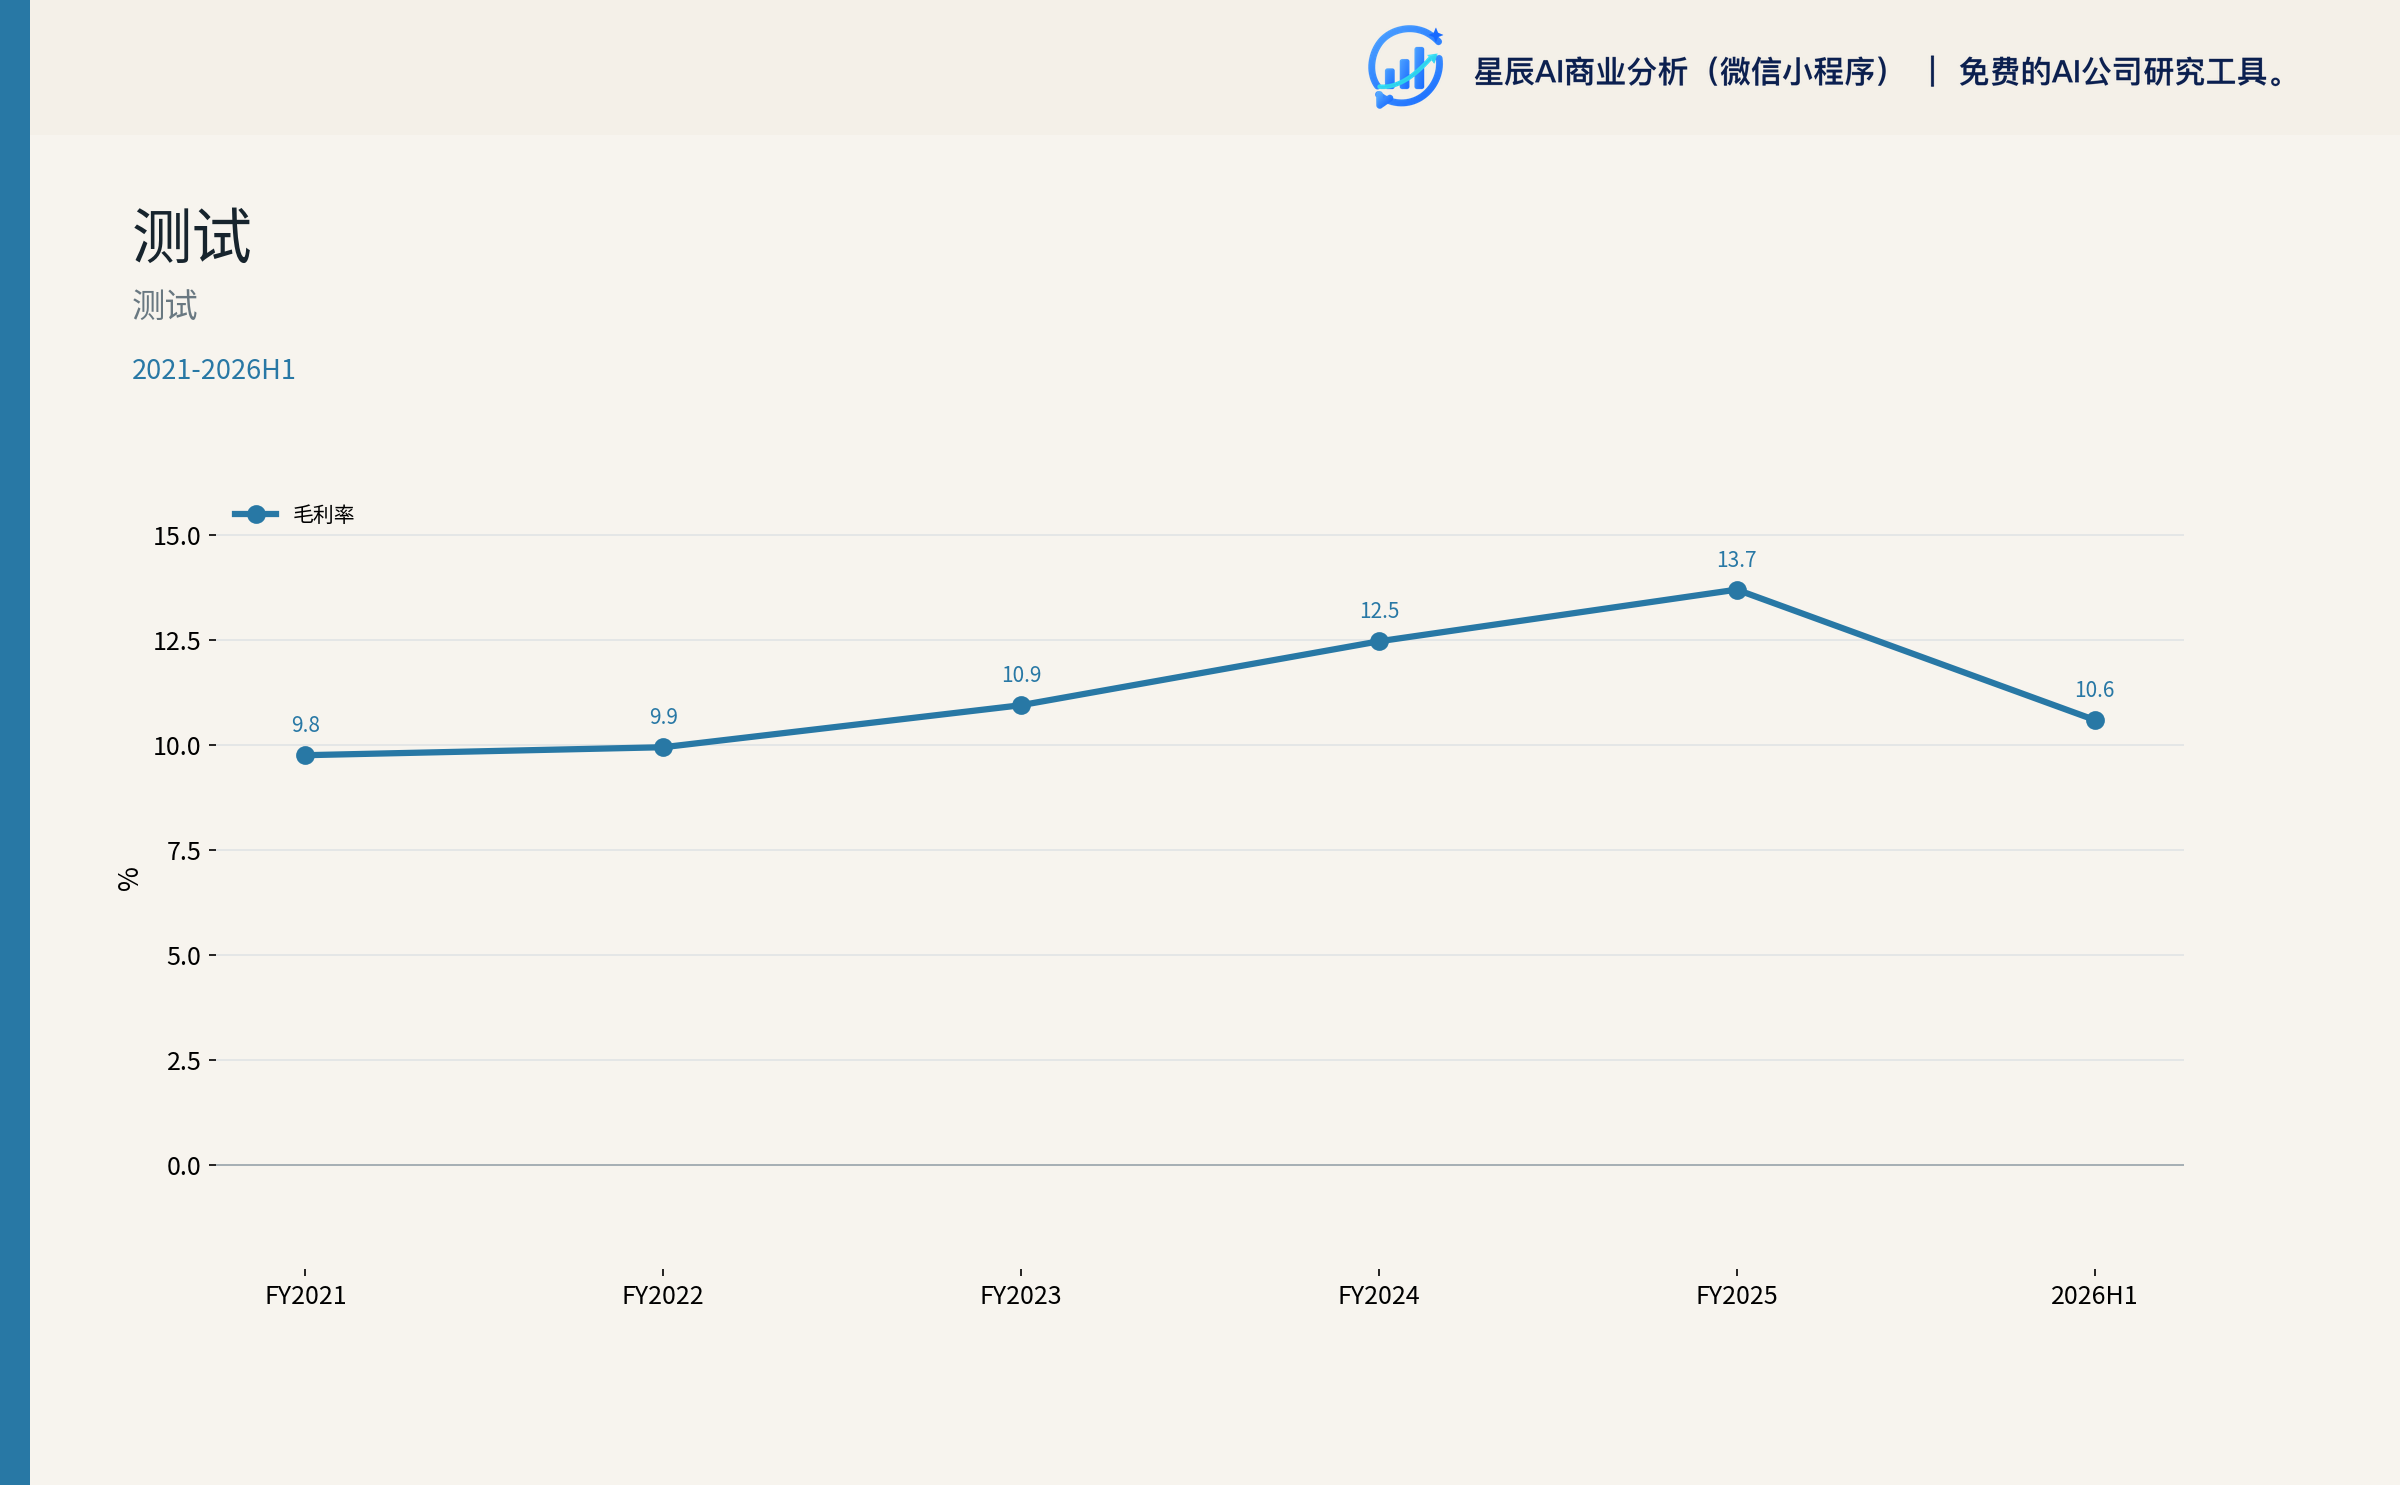
Task: Click the 免费的AI公司研究工具 slogan
Action: 2122,71
